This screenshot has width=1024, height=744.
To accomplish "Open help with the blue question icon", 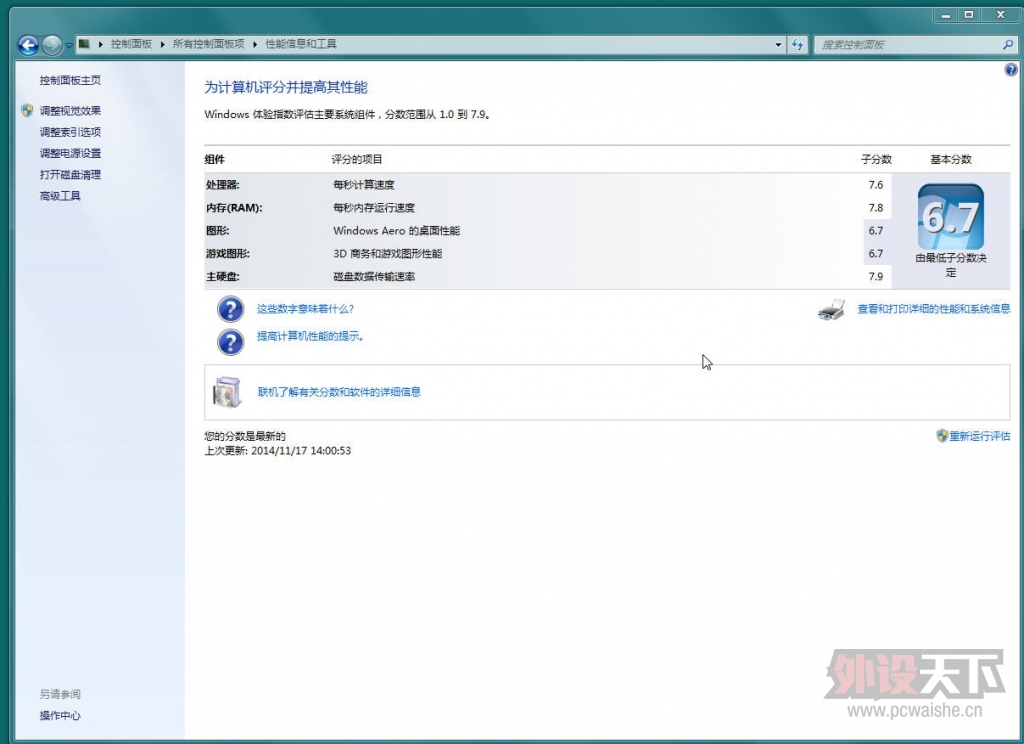I will pyautogui.click(x=1010, y=69).
